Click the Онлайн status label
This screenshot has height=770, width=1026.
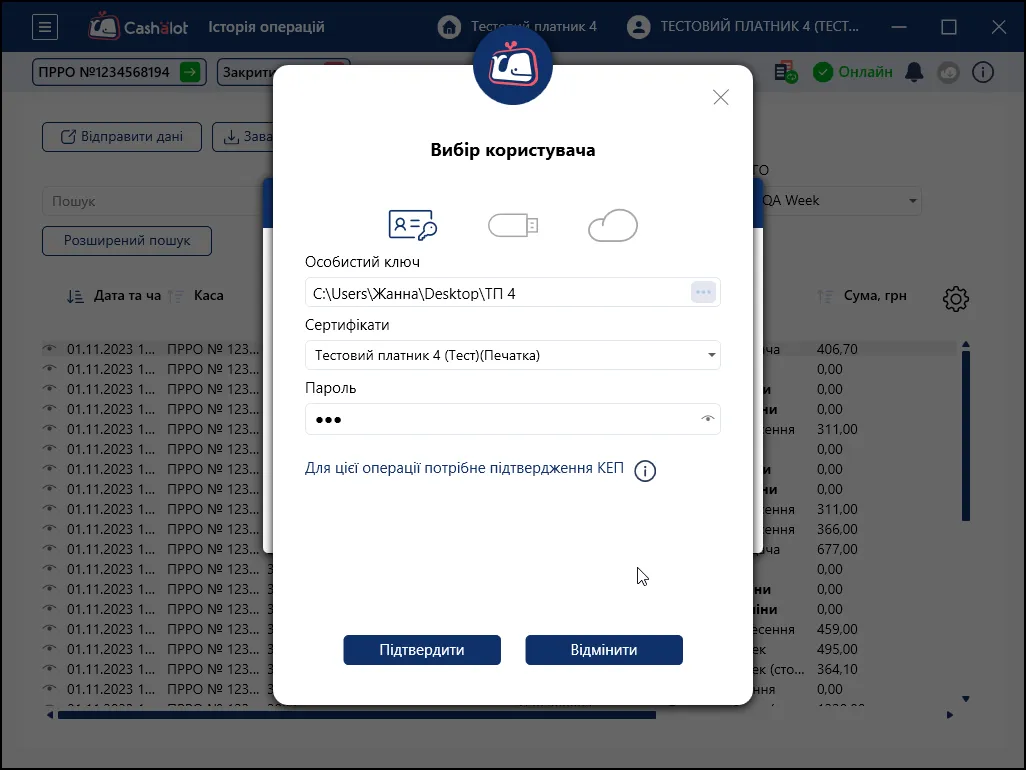tap(865, 72)
